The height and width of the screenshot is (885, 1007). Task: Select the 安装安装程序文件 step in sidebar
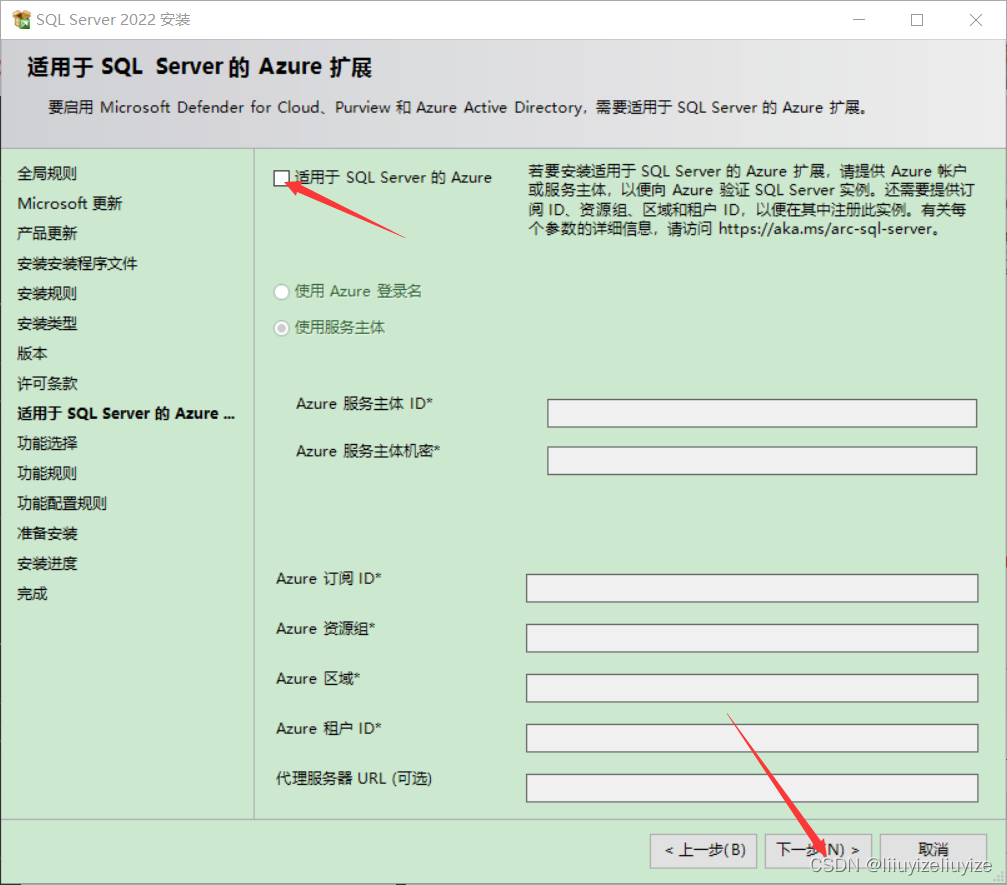pos(77,263)
